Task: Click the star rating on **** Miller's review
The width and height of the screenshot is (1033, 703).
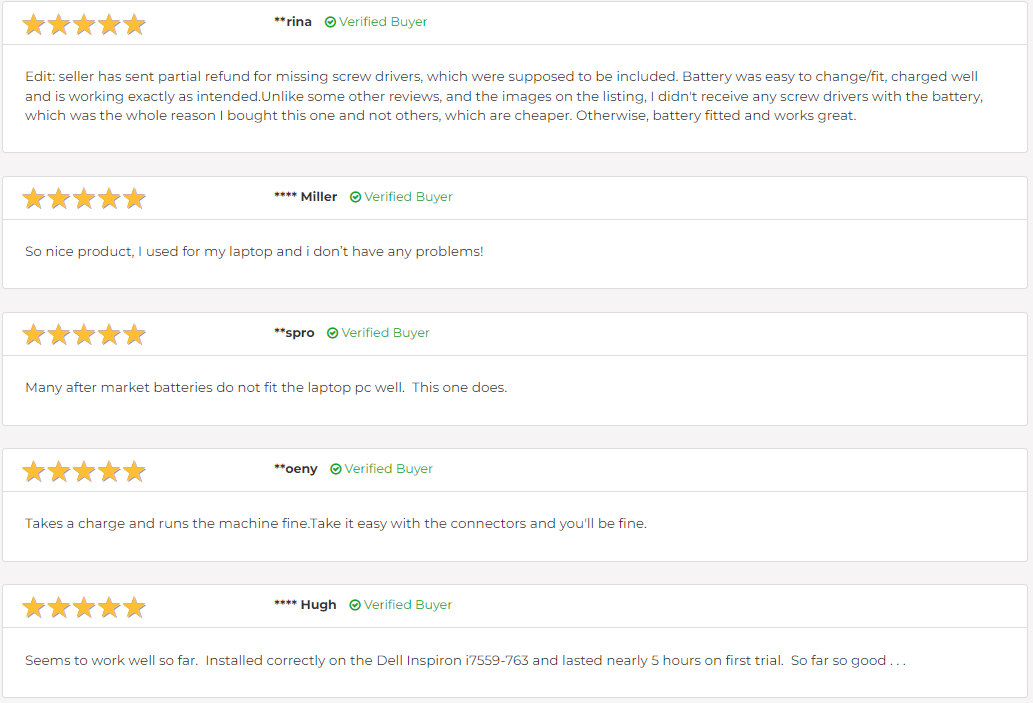Action: (84, 198)
